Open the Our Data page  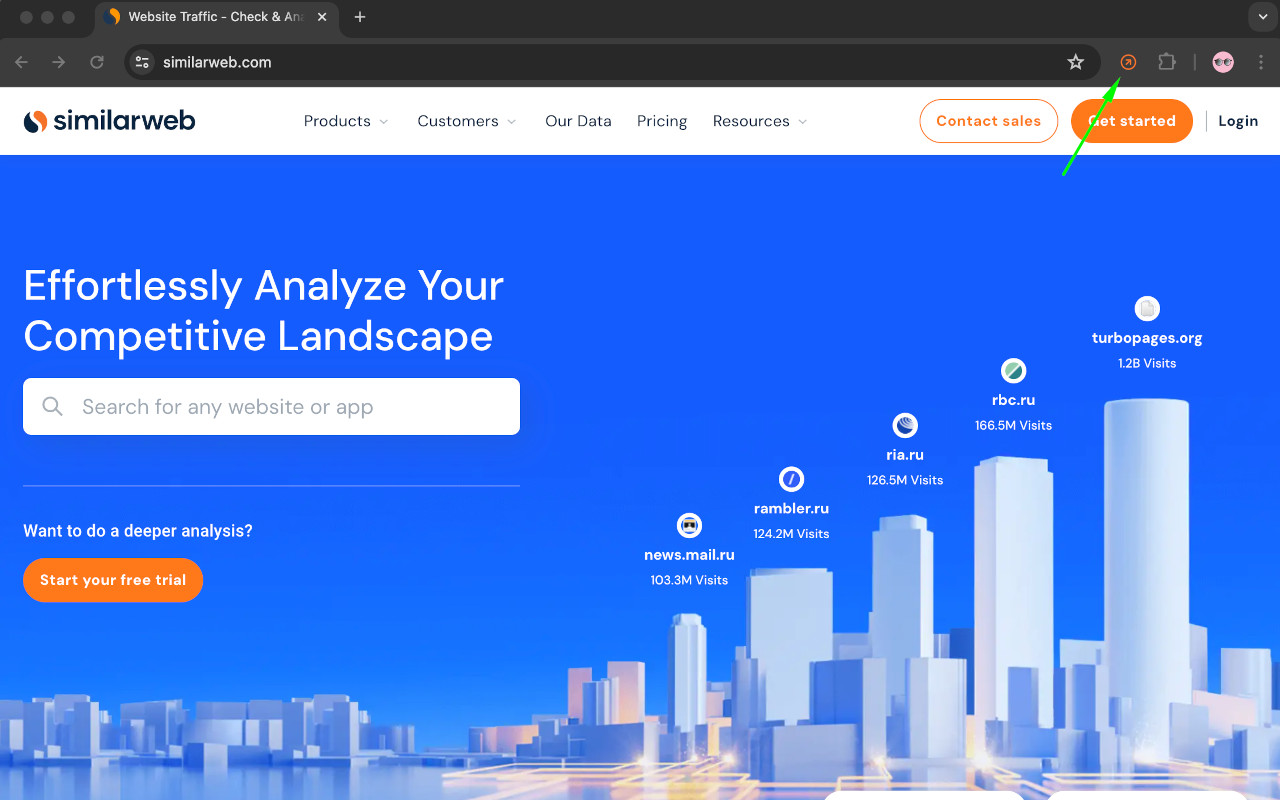(578, 121)
